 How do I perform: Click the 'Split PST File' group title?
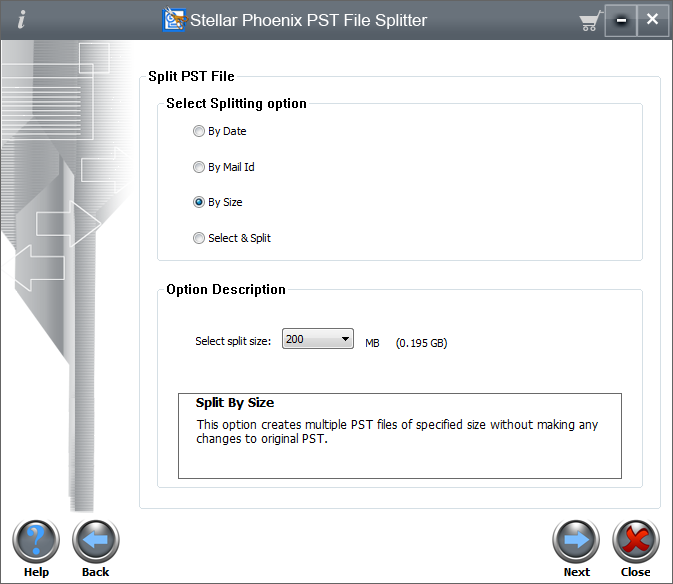pyautogui.click(x=191, y=76)
